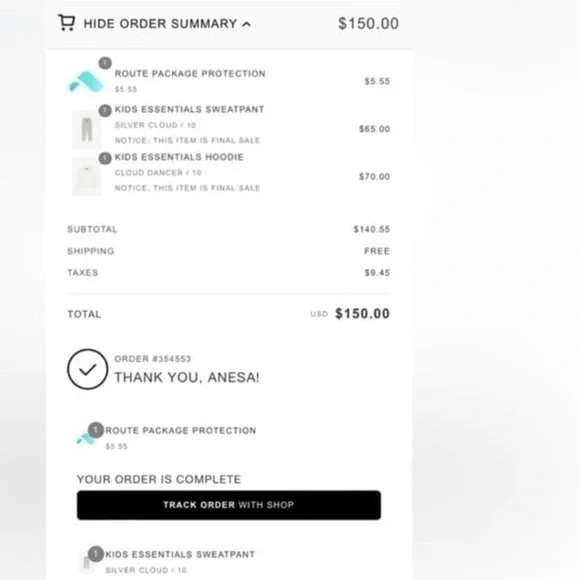580x580 pixels.
Task: Click the order confirmed checkmark circle
Action: [x=88, y=369]
